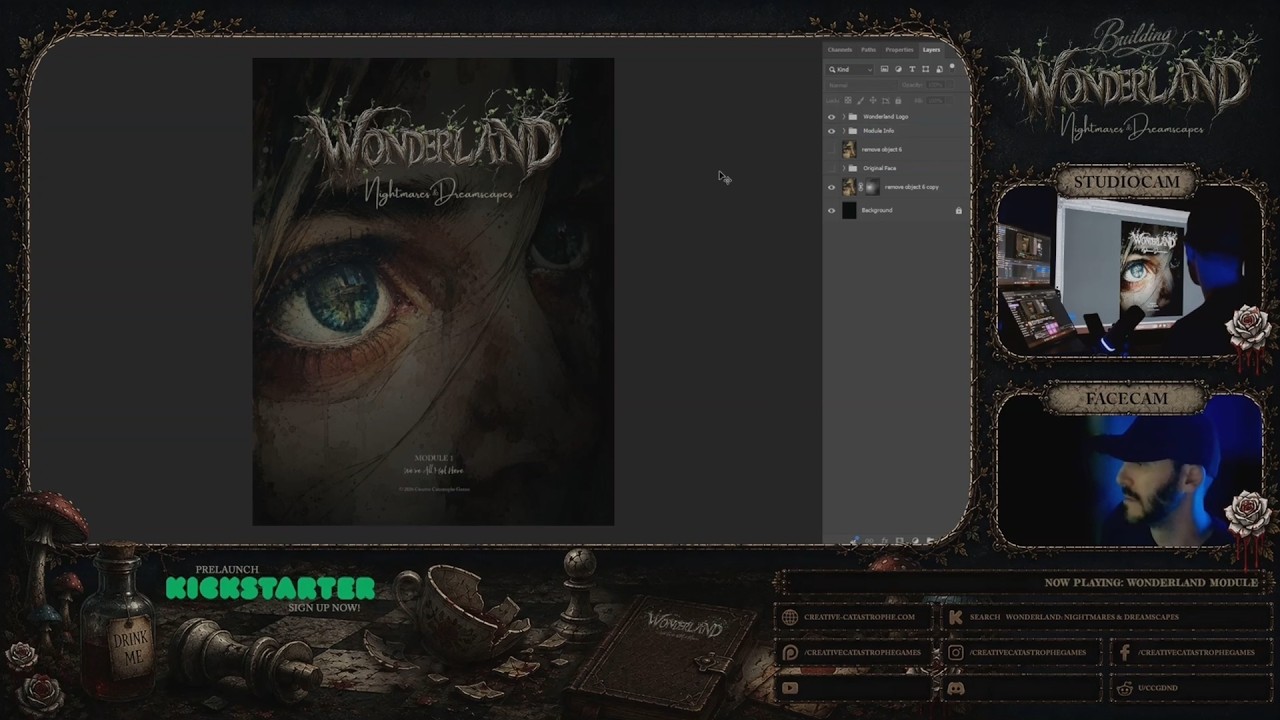1280x720 pixels.
Task: Click Module Info group folder icon
Action: pyautogui.click(x=853, y=131)
